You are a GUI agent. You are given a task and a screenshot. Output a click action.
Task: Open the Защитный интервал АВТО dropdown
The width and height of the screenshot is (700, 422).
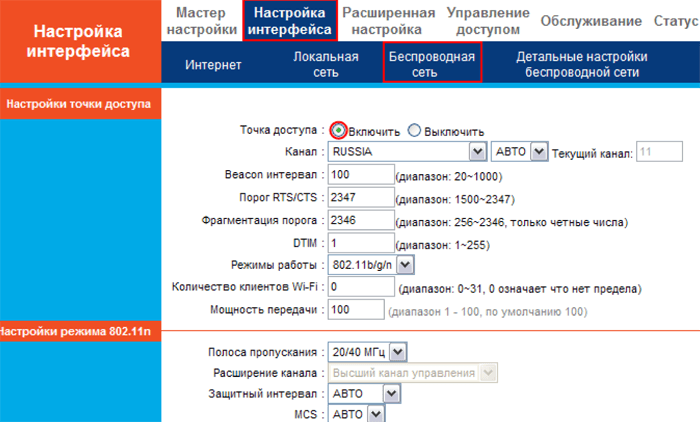pyautogui.click(x=364, y=393)
